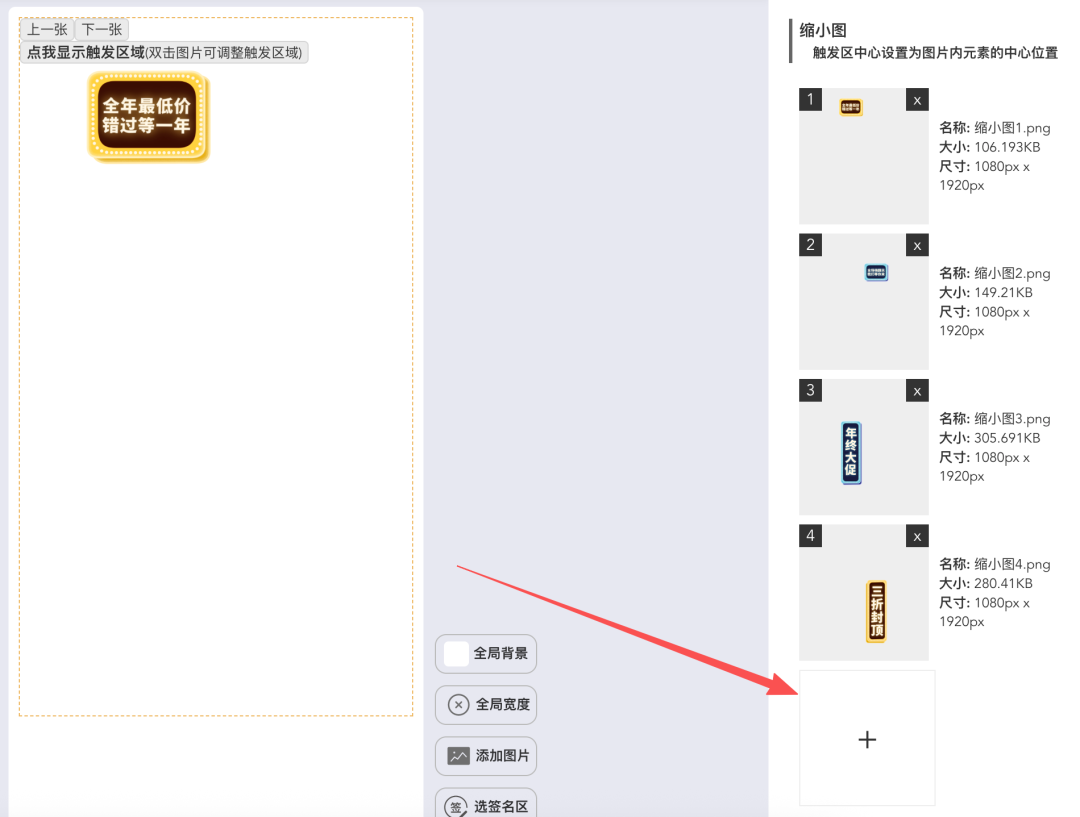Click the white swatch in 全局背景
Image resolution: width=1080 pixels, height=817 pixels.
pyautogui.click(x=456, y=654)
